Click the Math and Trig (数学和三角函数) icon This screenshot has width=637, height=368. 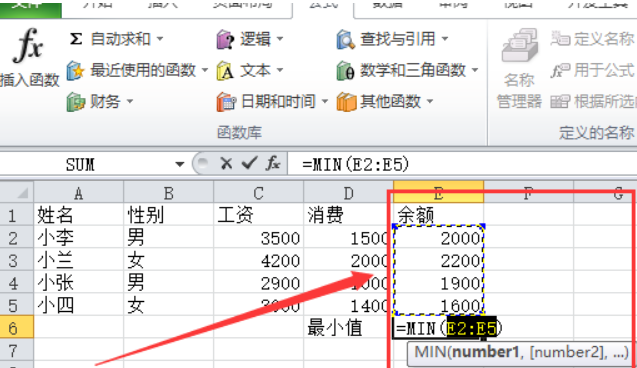pyautogui.click(x=346, y=71)
